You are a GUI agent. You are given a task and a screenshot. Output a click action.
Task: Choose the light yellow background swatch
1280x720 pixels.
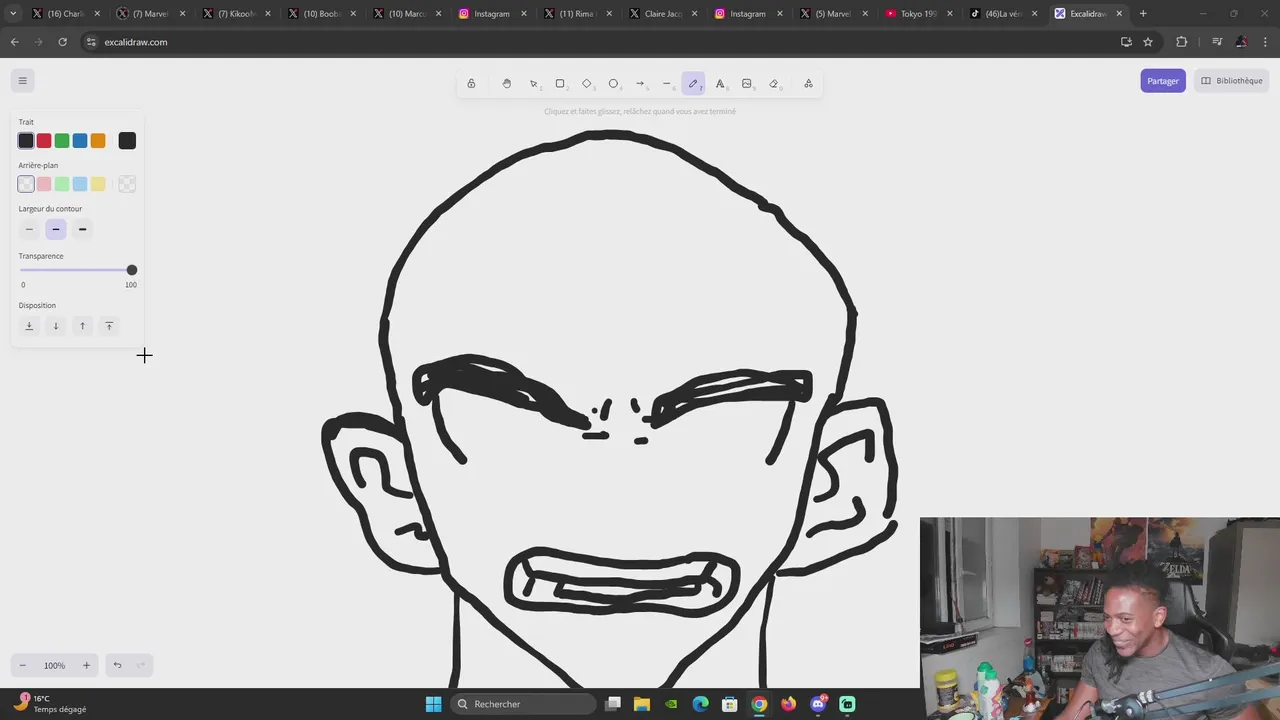coord(98,184)
